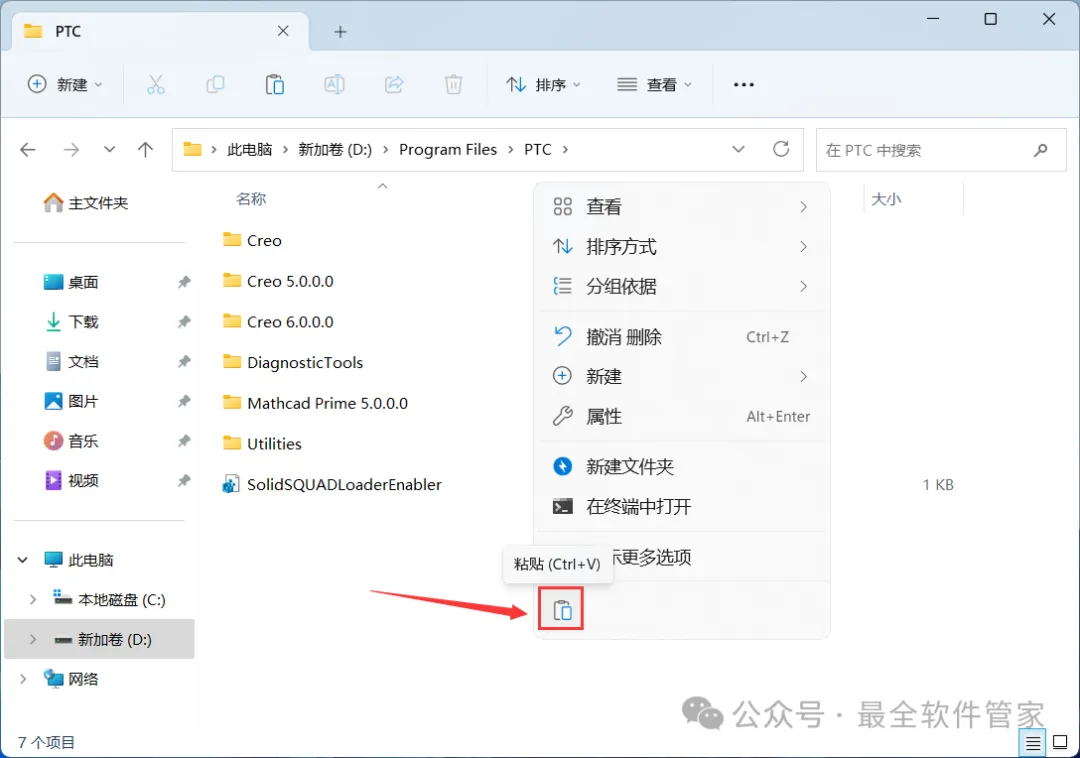The width and height of the screenshot is (1080, 758).
Task: Click the Paste clipboard icon in toolbar
Action: tap(275, 85)
